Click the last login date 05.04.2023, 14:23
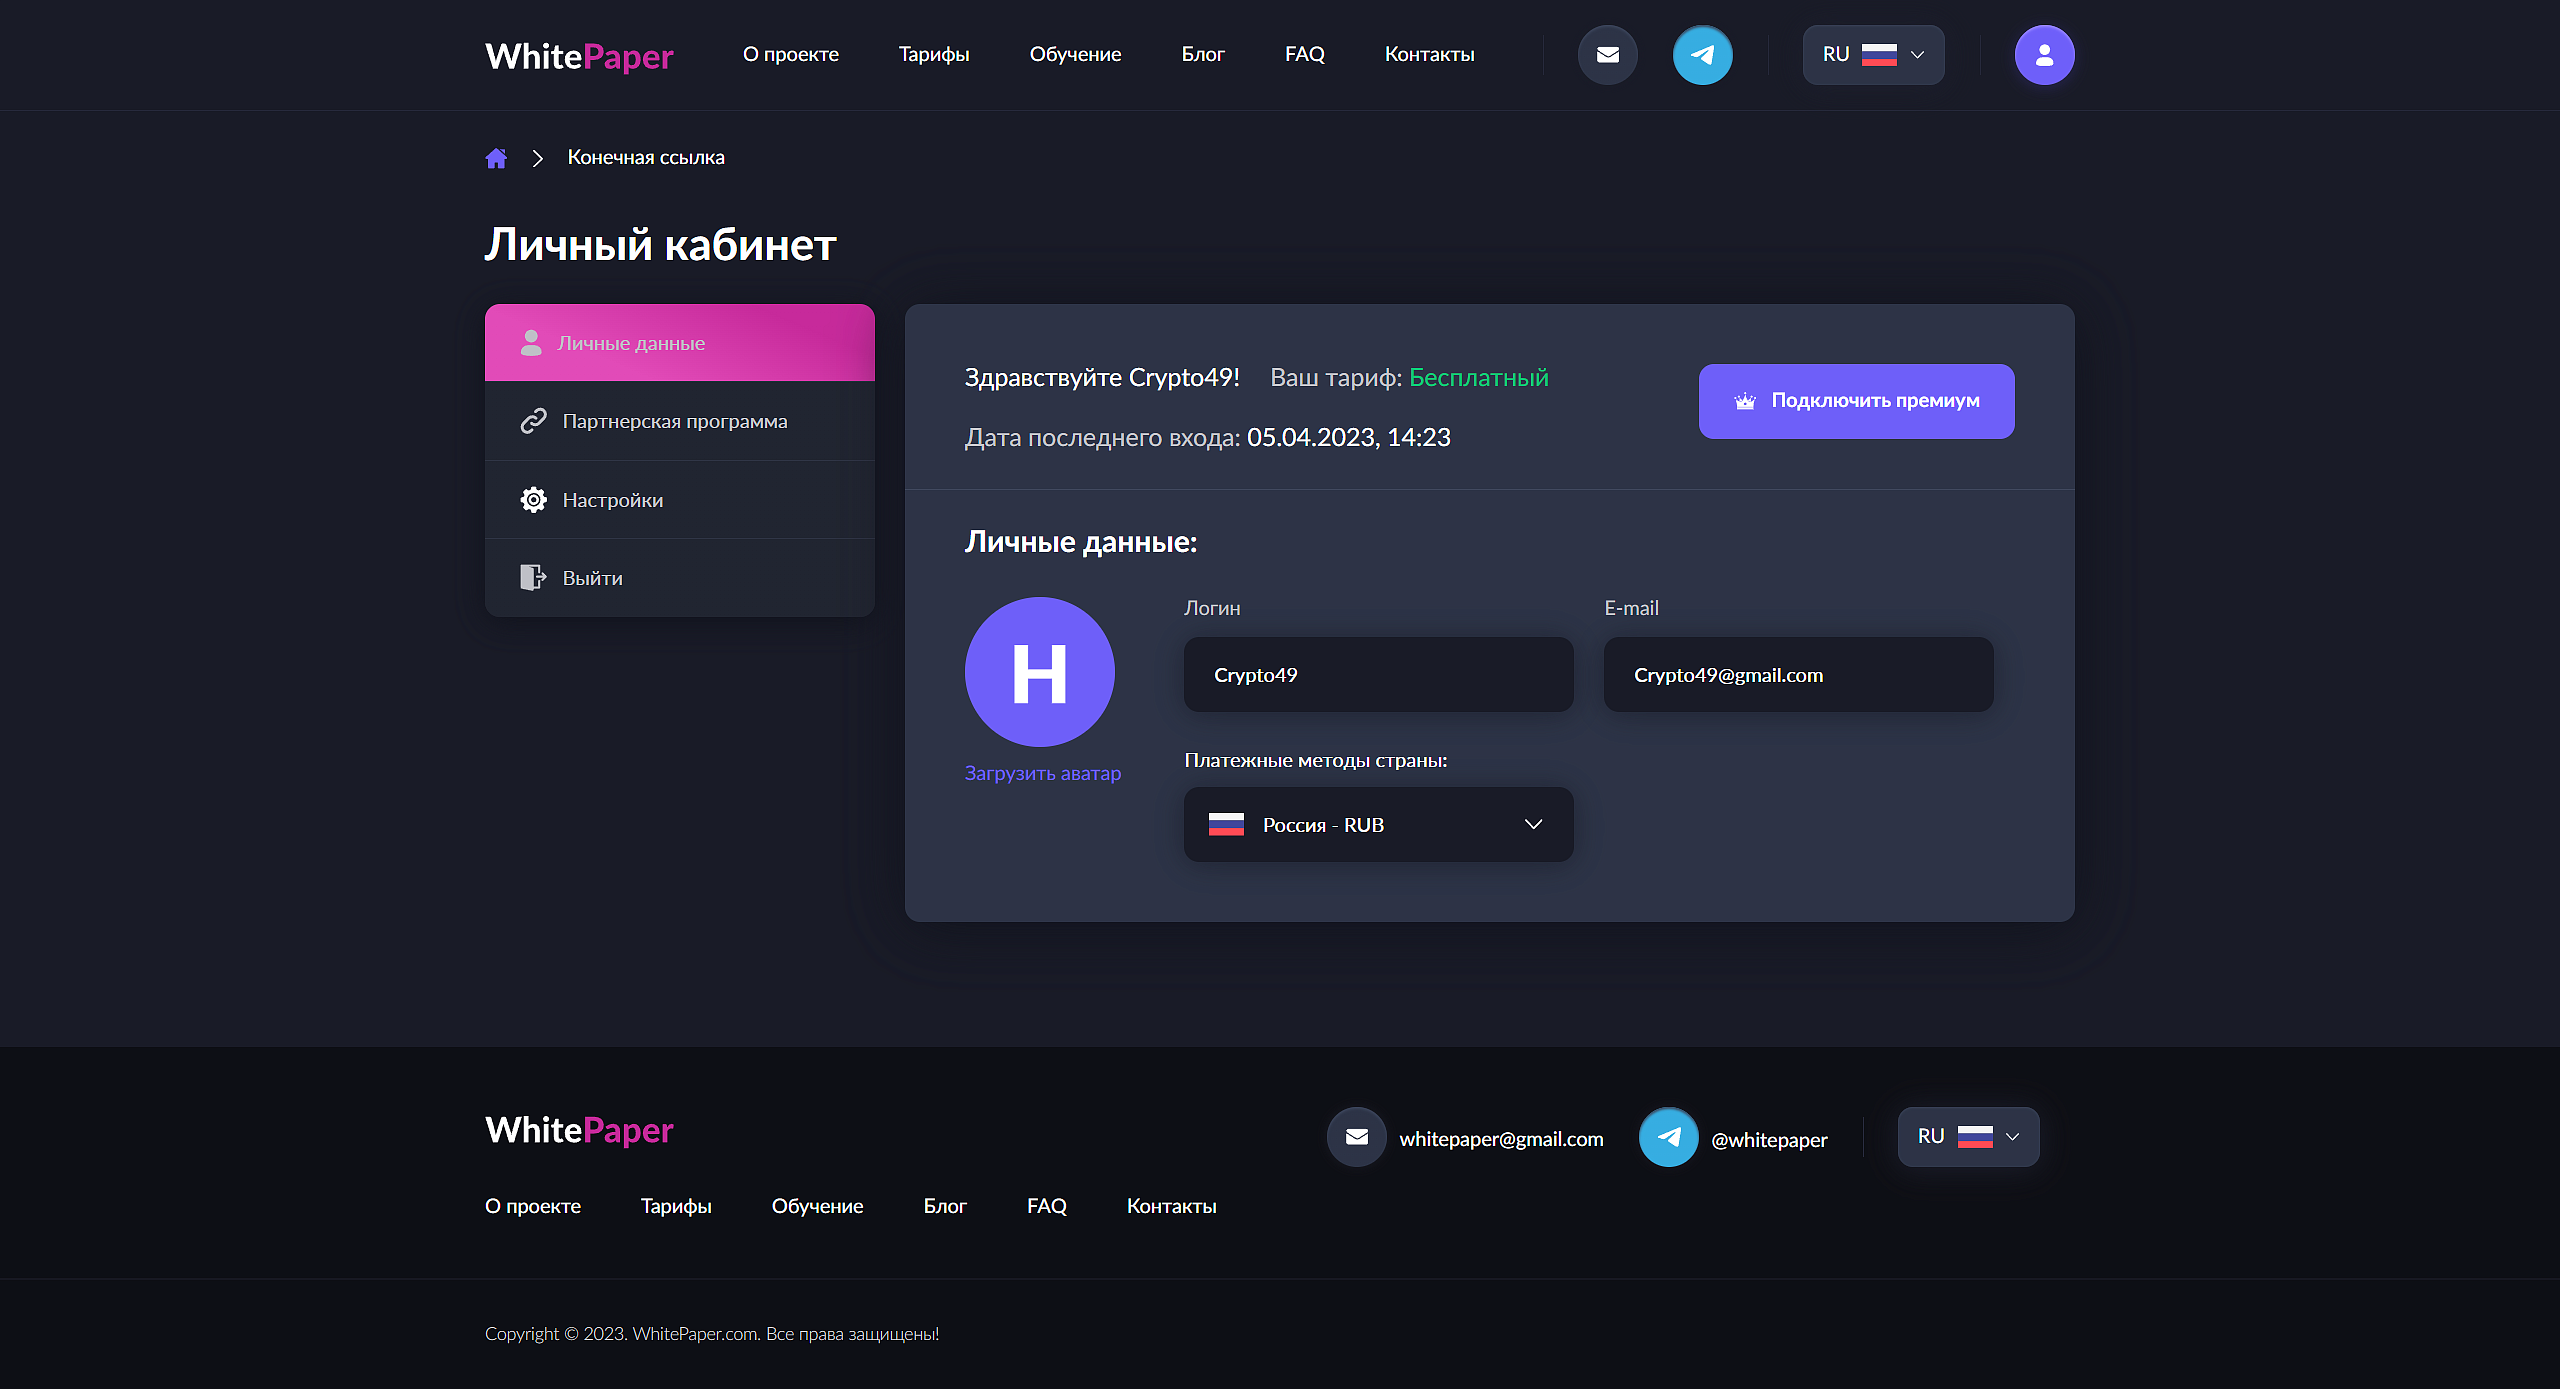Image resolution: width=2560 pixels, height=1389 pixels. [1348, 438]
